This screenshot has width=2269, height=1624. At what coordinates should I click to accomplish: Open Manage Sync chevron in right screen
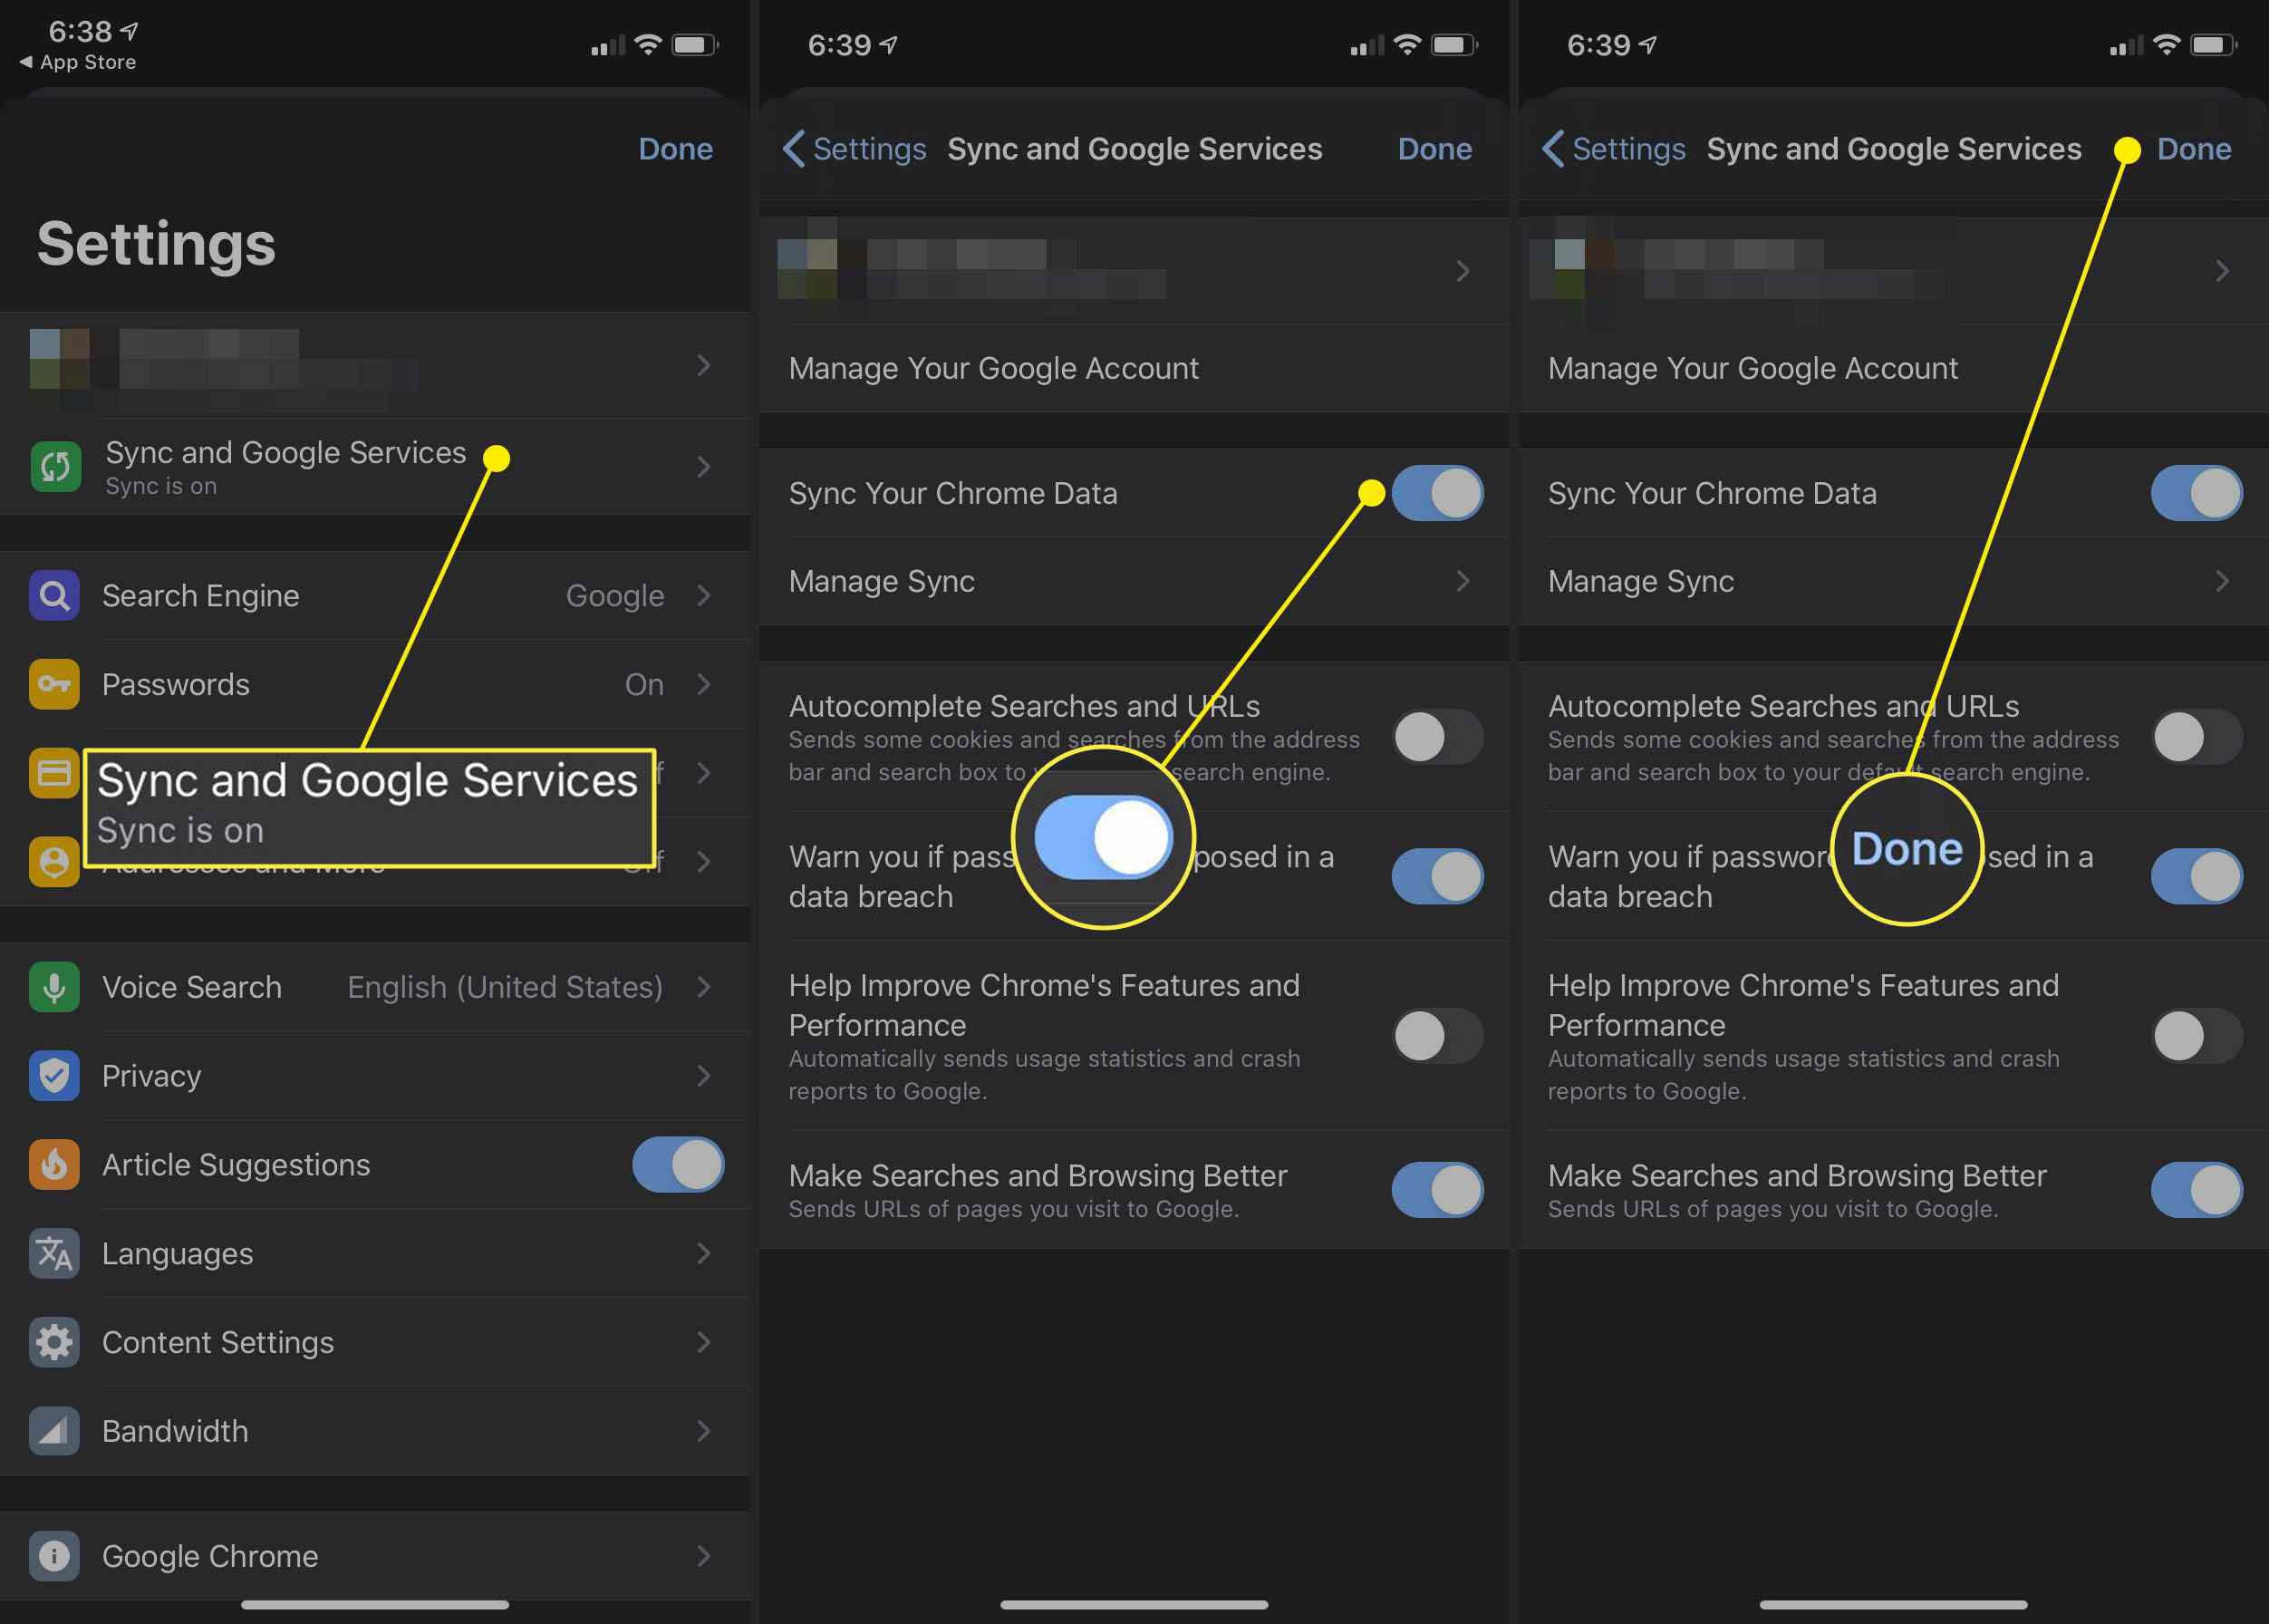2222,581
